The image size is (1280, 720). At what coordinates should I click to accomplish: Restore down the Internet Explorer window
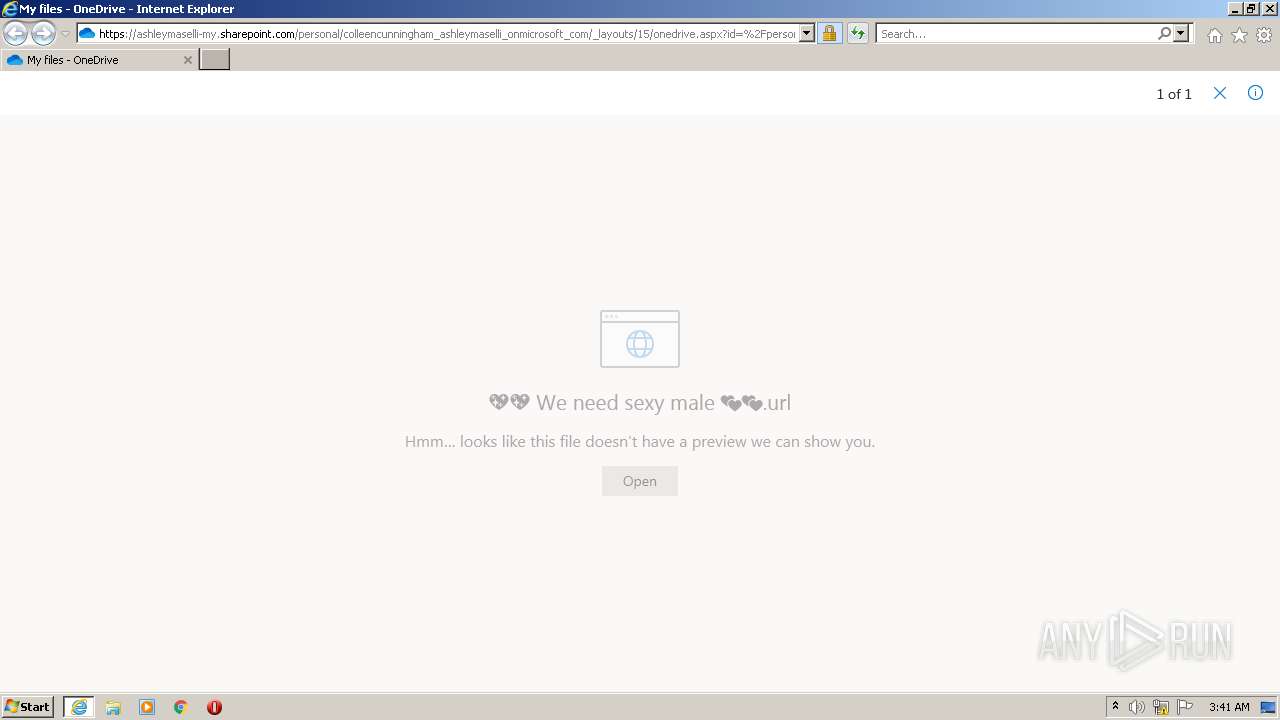point(1251,9)
